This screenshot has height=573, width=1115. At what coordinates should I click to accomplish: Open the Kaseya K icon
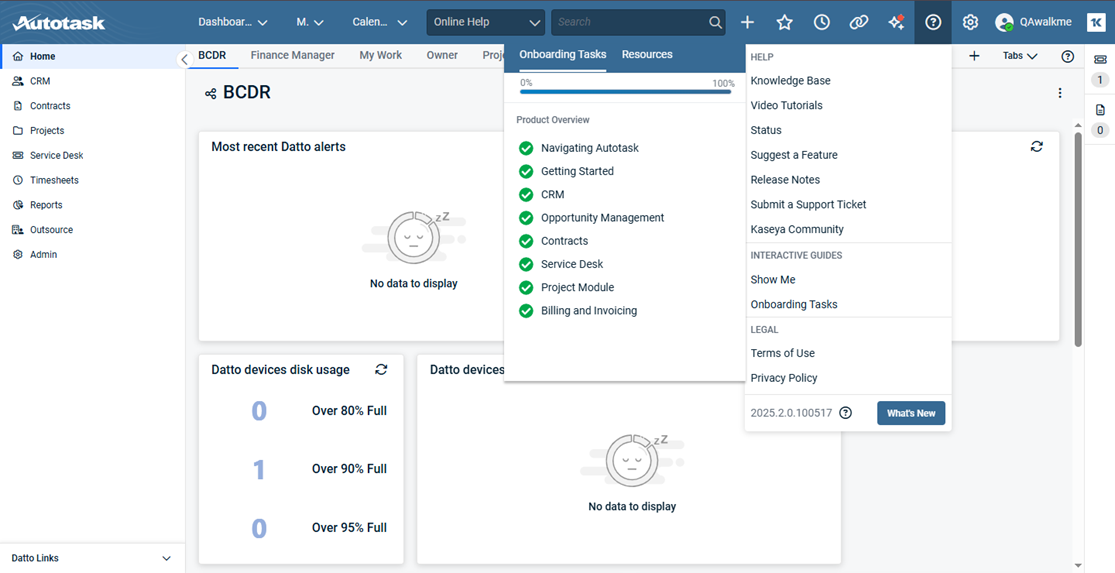[x=1096, y=22]
